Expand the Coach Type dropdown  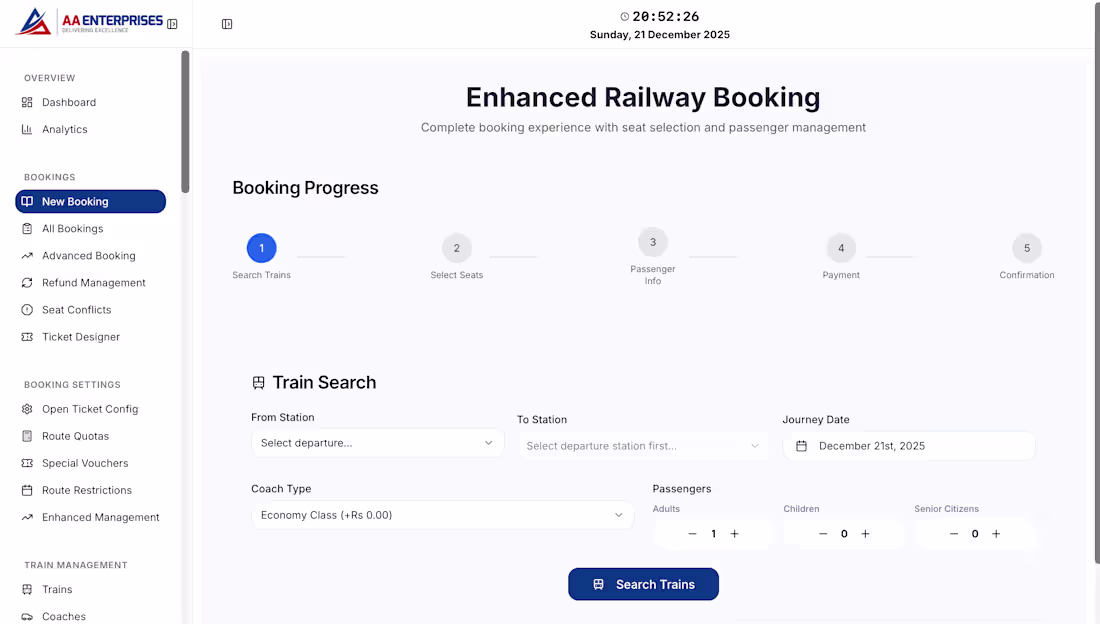click(x=443, y=514)
